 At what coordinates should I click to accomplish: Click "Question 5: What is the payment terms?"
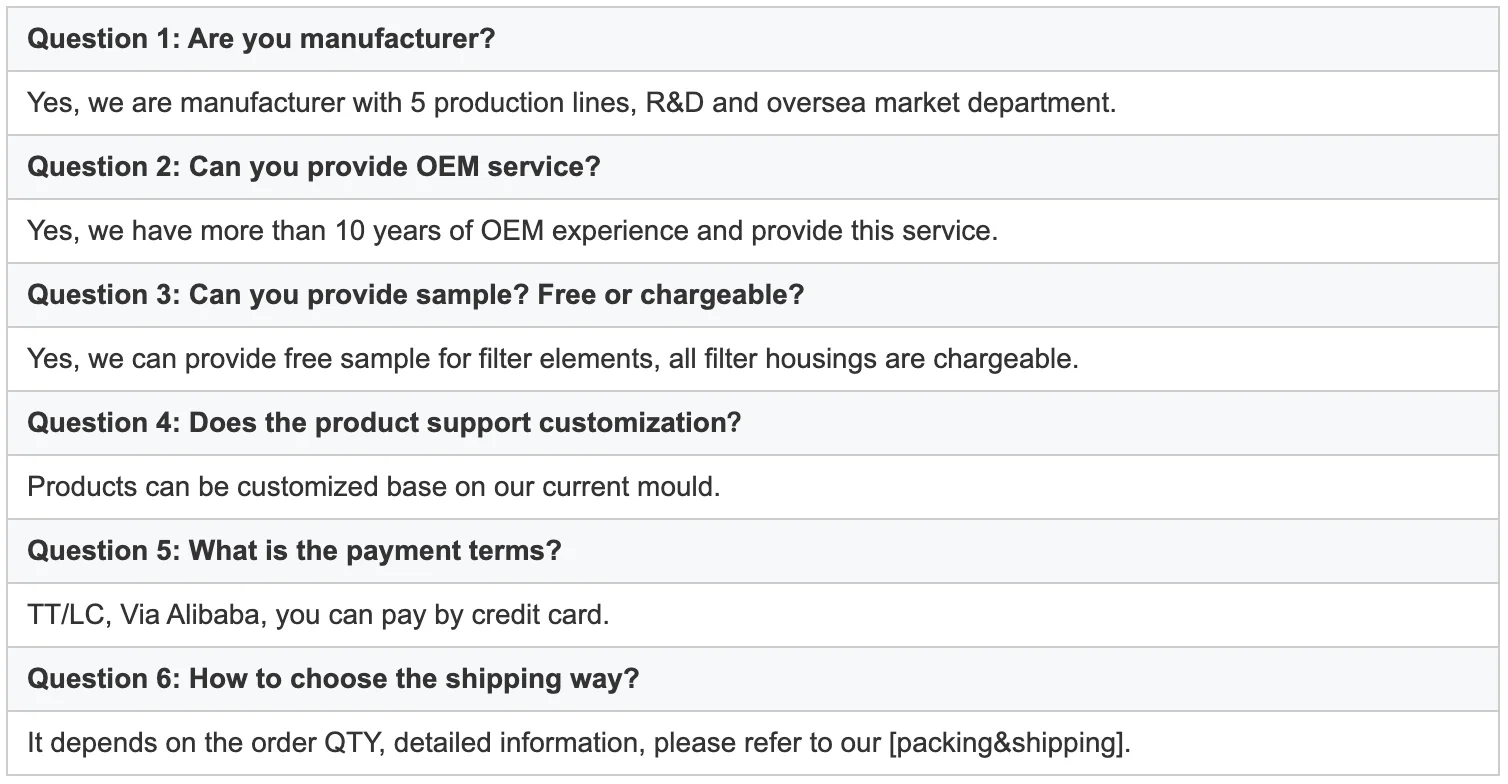click(294, 551)
